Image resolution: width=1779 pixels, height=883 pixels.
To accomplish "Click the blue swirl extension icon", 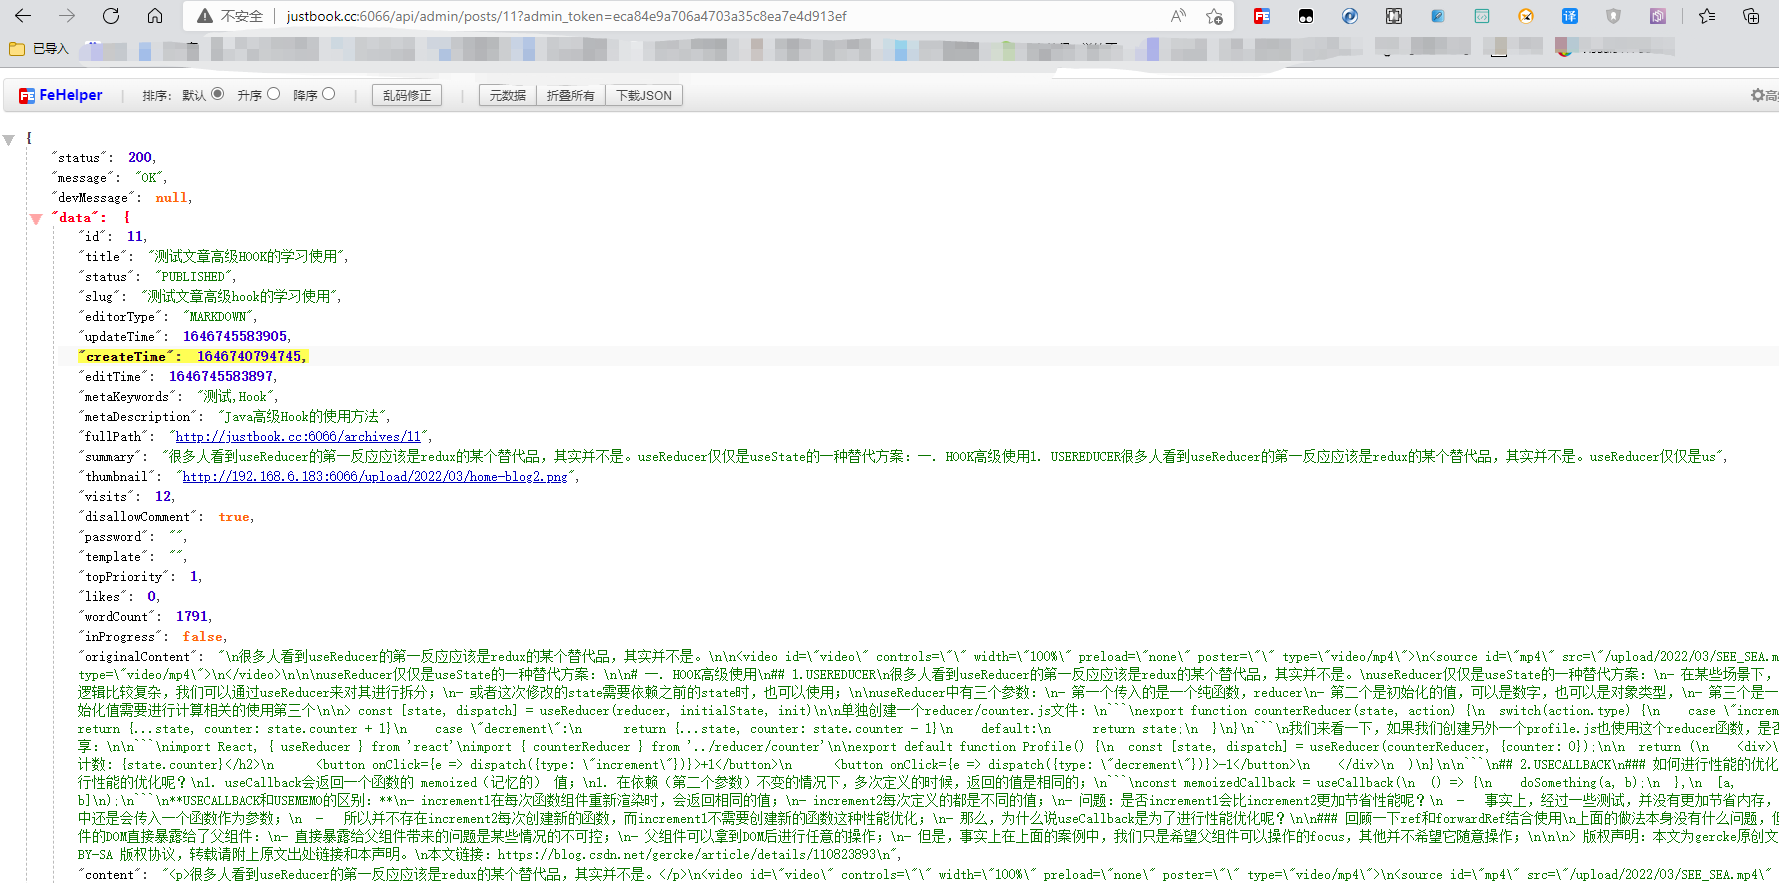I will click(1350, 16).
